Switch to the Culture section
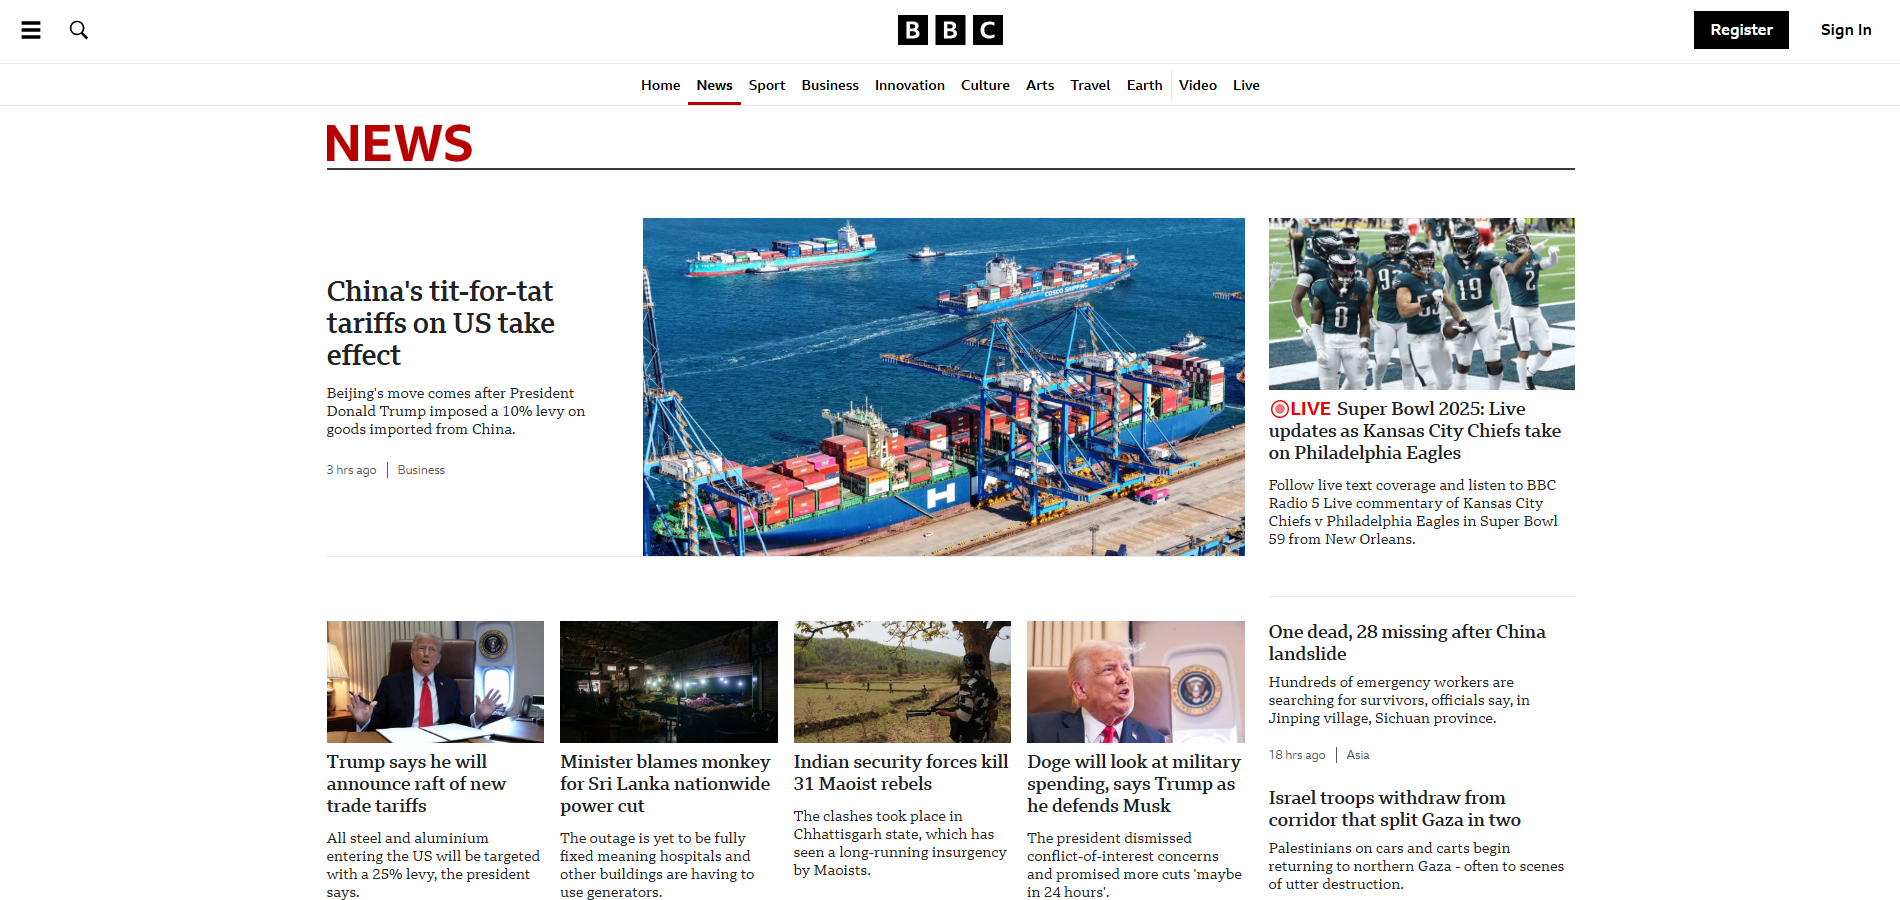1900x900 pixels. pyautogui.click(x=984, y=85)
